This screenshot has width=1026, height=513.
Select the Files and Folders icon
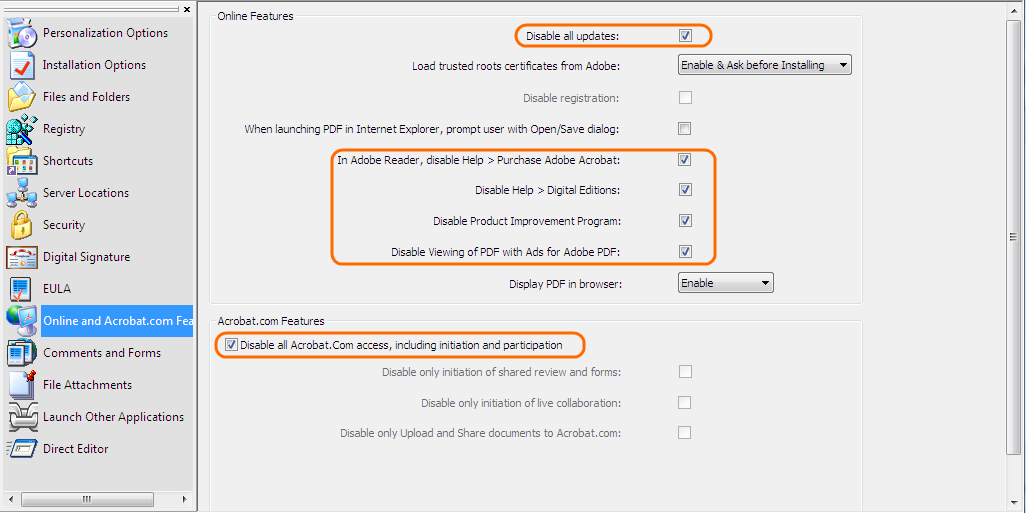(x=22, y=97)
